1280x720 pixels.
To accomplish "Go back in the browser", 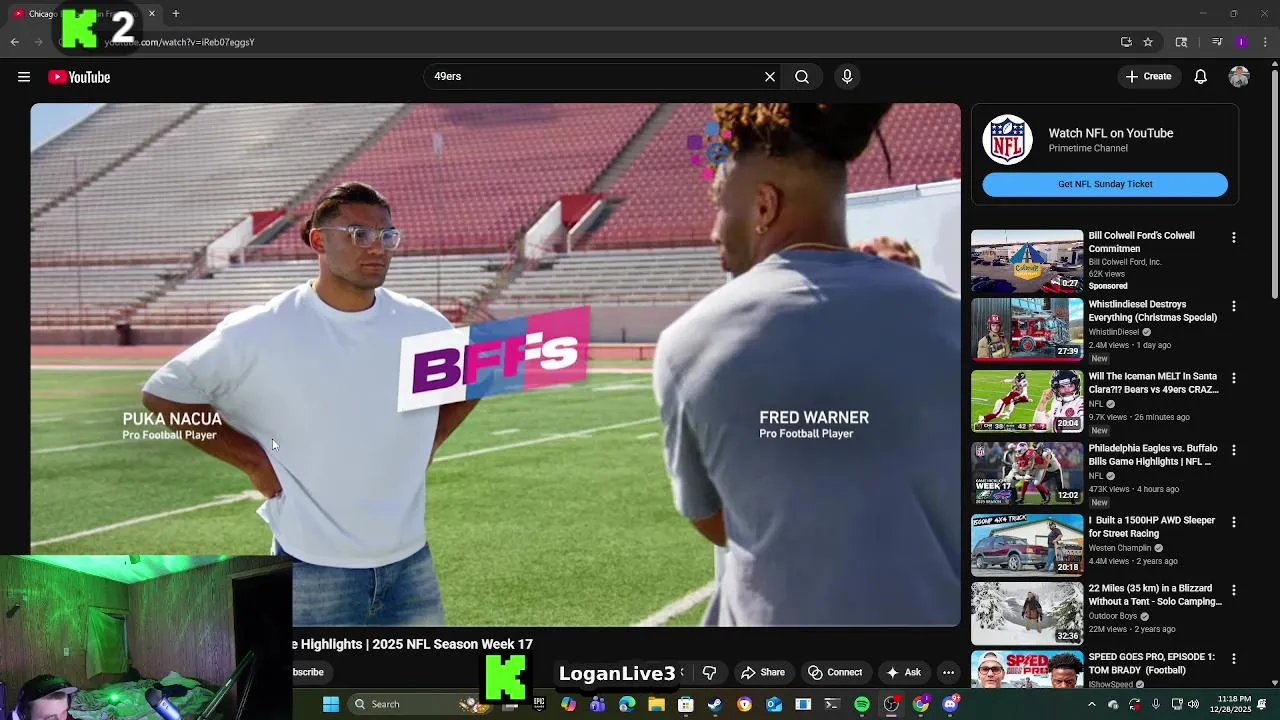I will (14, 42).
